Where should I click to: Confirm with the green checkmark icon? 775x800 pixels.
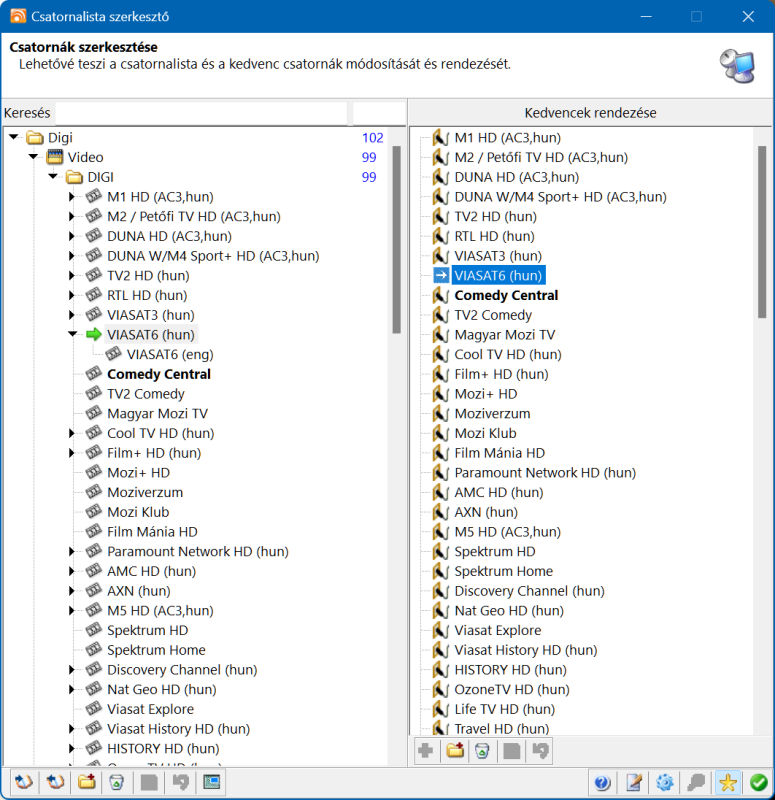(759, 782)
